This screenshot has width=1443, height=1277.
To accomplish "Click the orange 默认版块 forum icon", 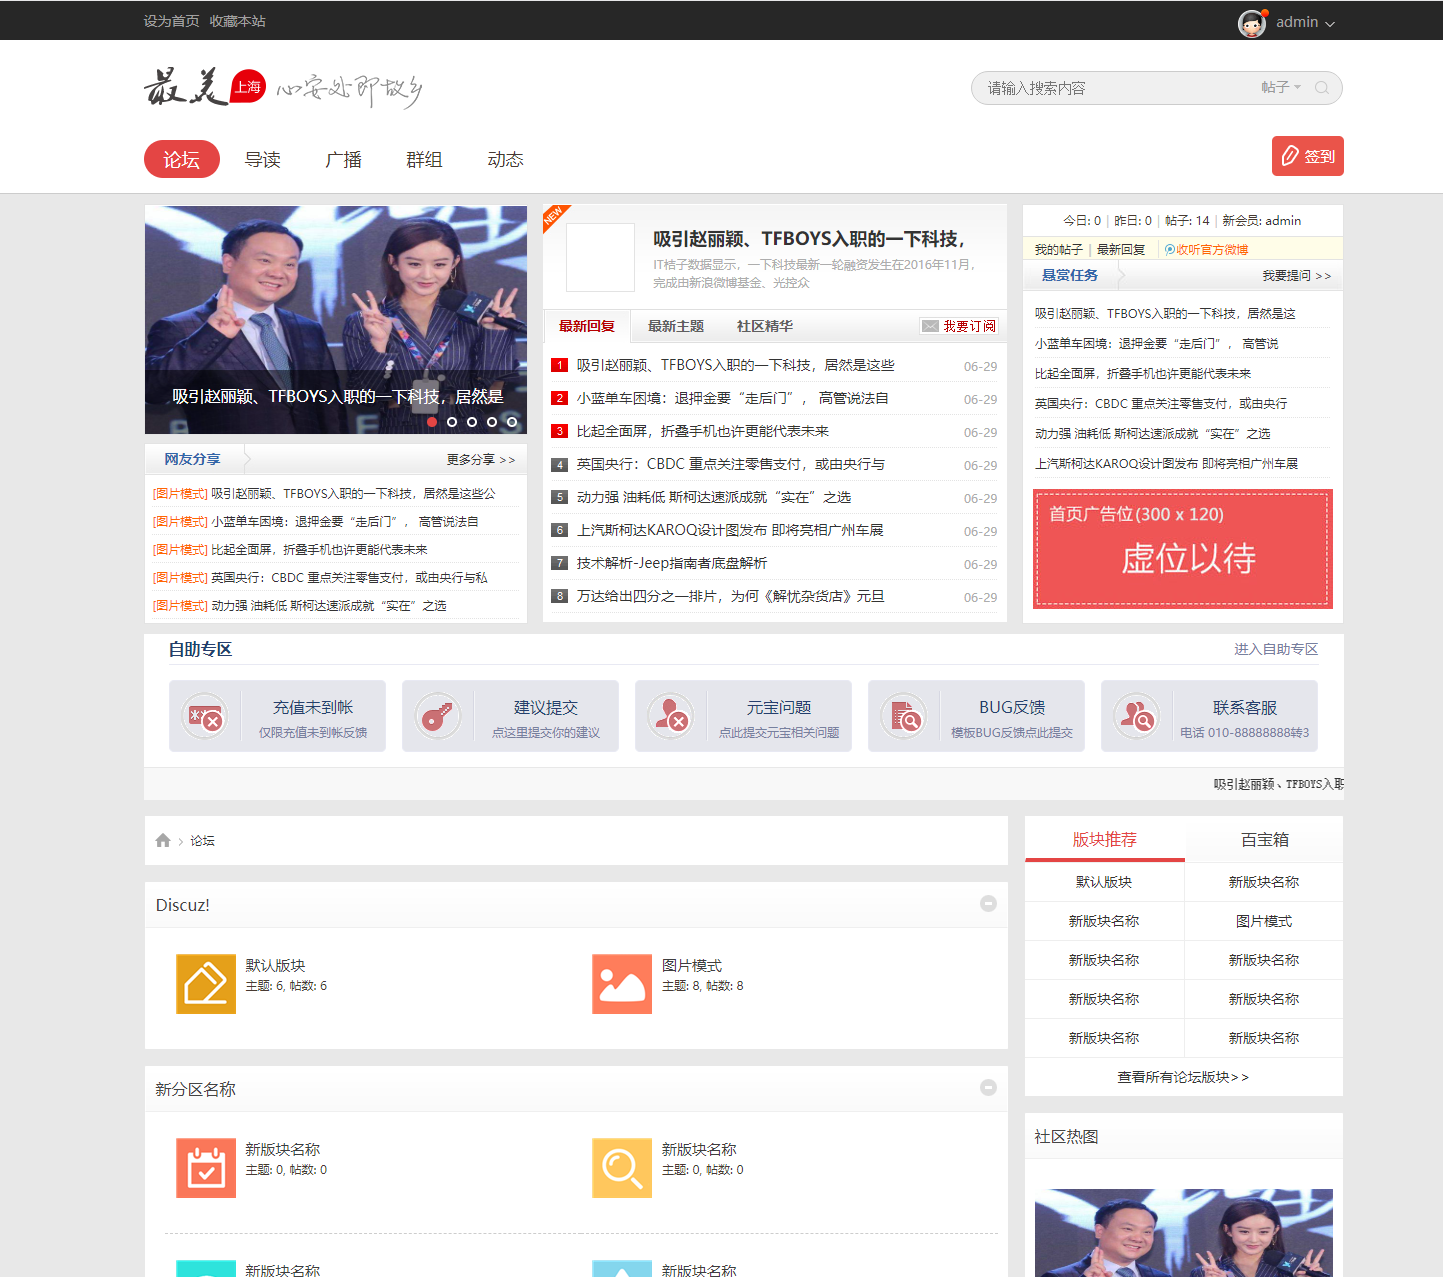I will click(206, 984).
